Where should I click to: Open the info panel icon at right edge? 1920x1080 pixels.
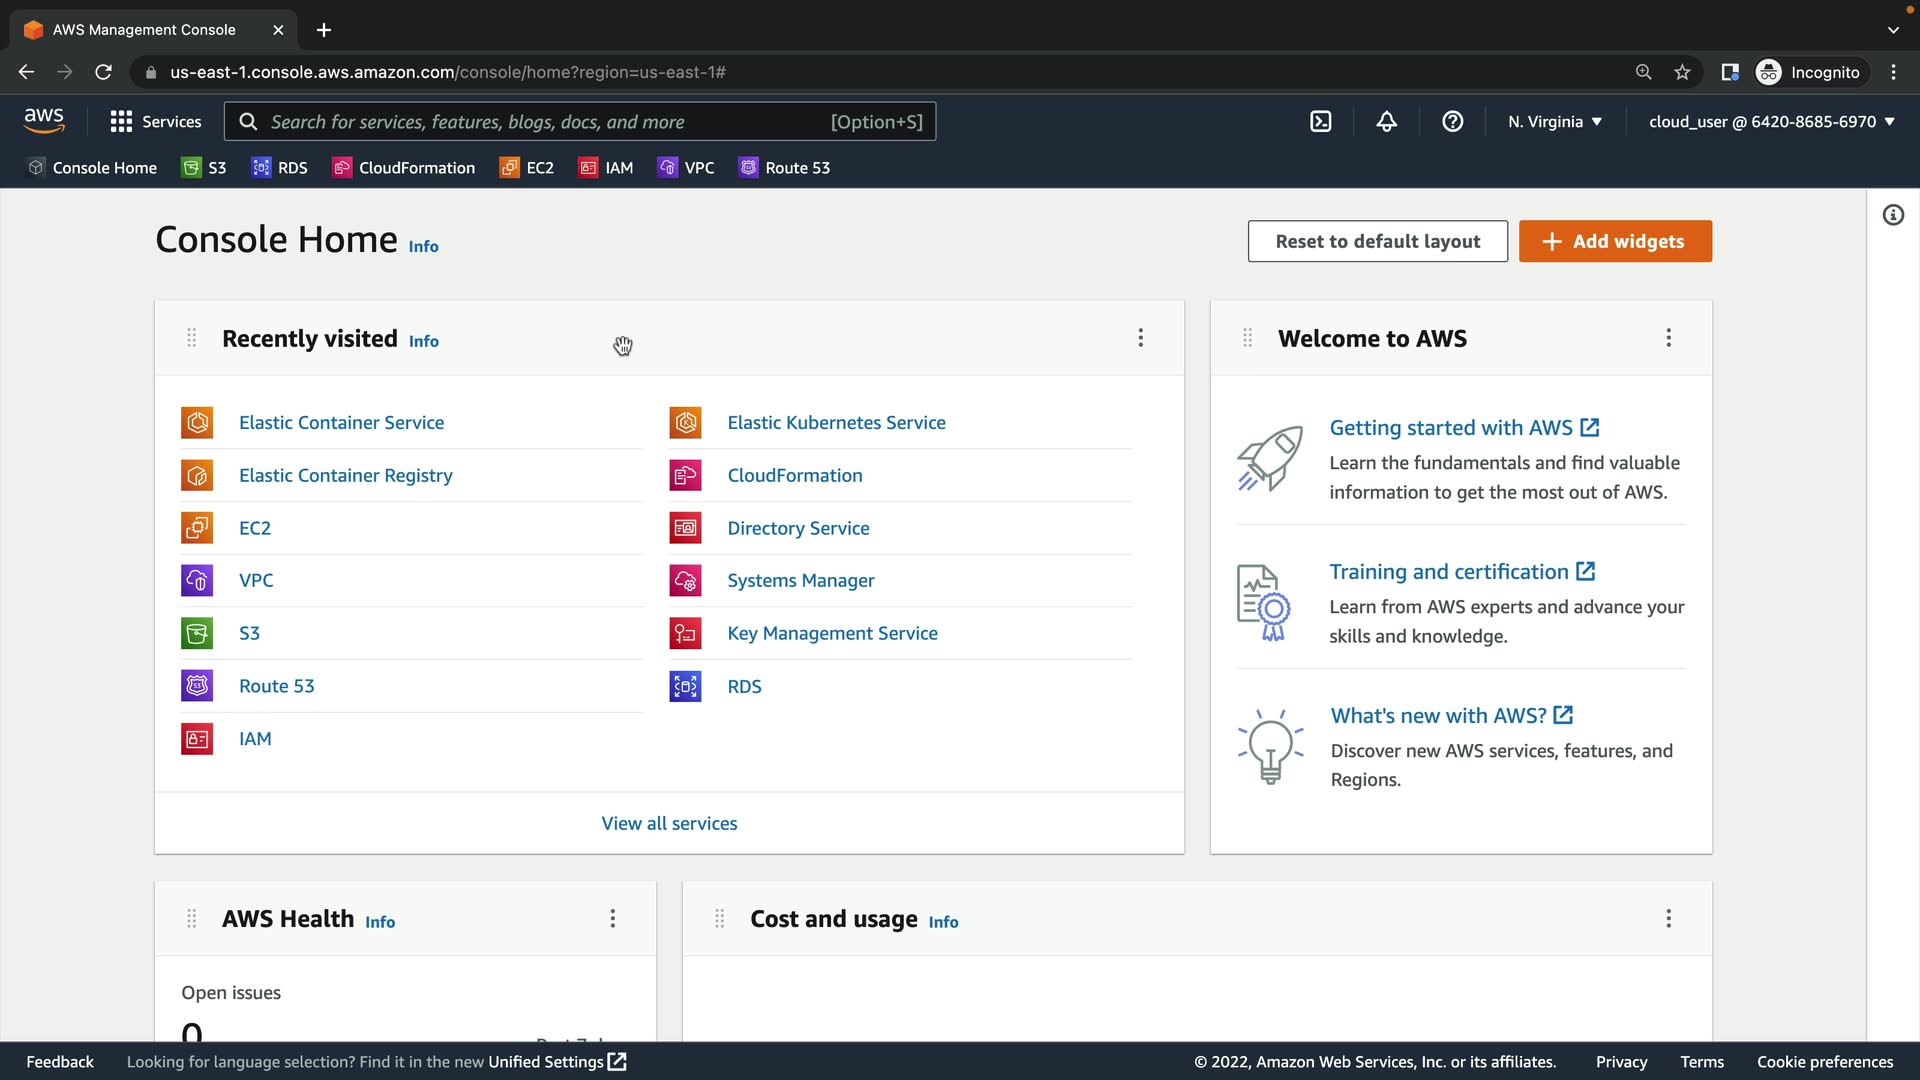click(x=1893, y=215)
